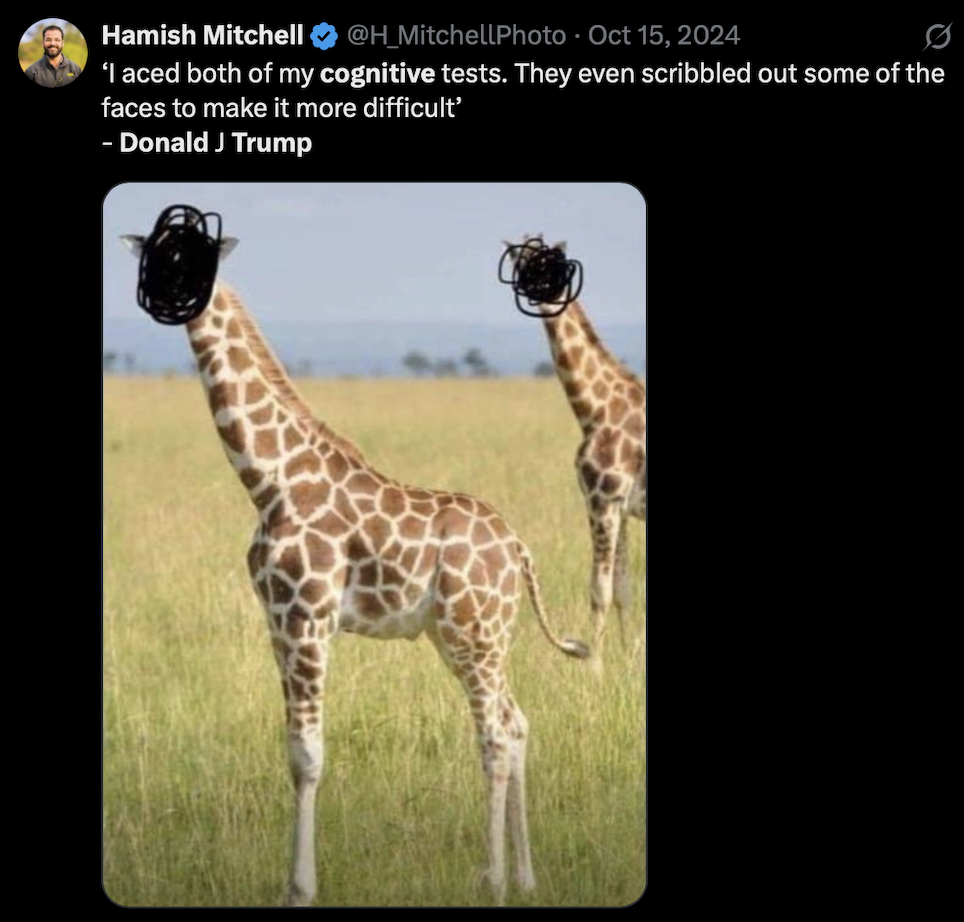Image resolution: width=964 pixels, height=922 pixels.
Task: Click the bold word "cognitive"
Action: (x=377, y=73)
